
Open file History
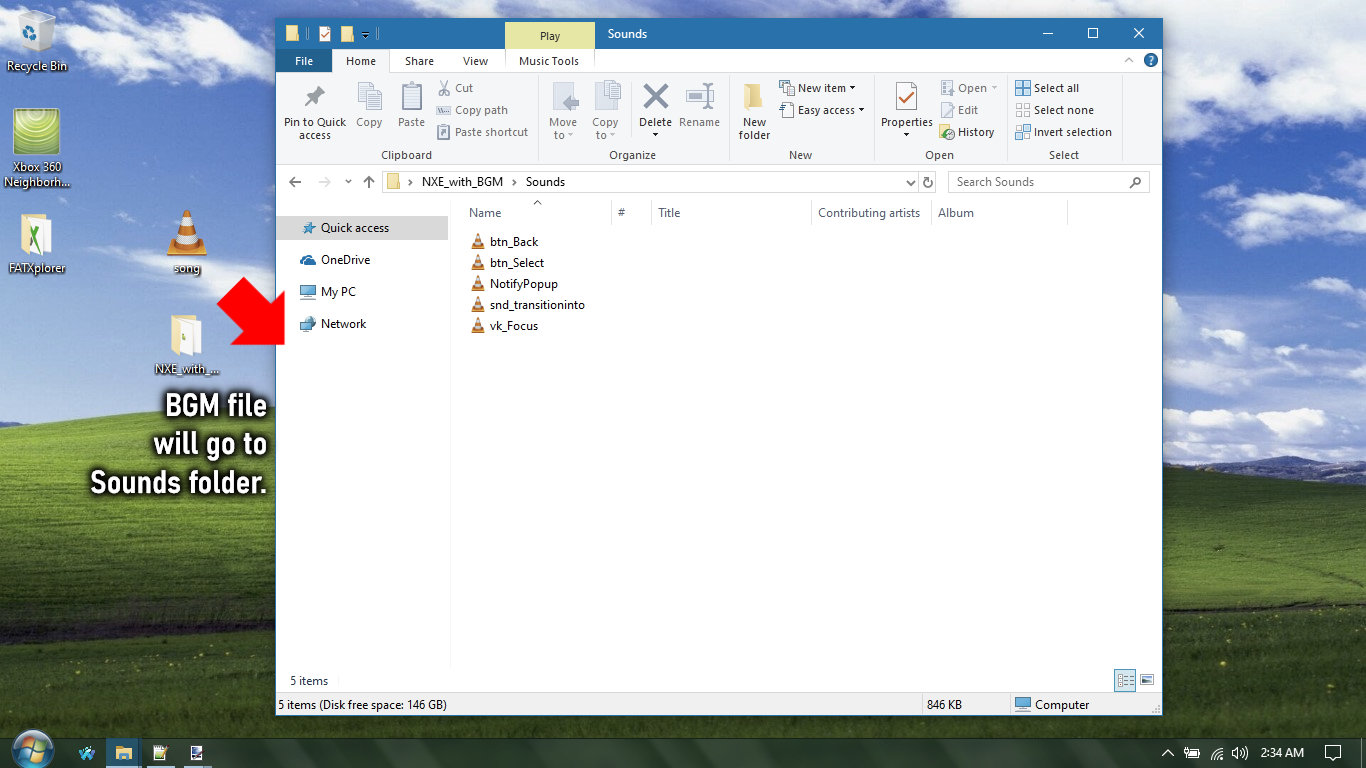pyautogui.click(x=967, y=132)
